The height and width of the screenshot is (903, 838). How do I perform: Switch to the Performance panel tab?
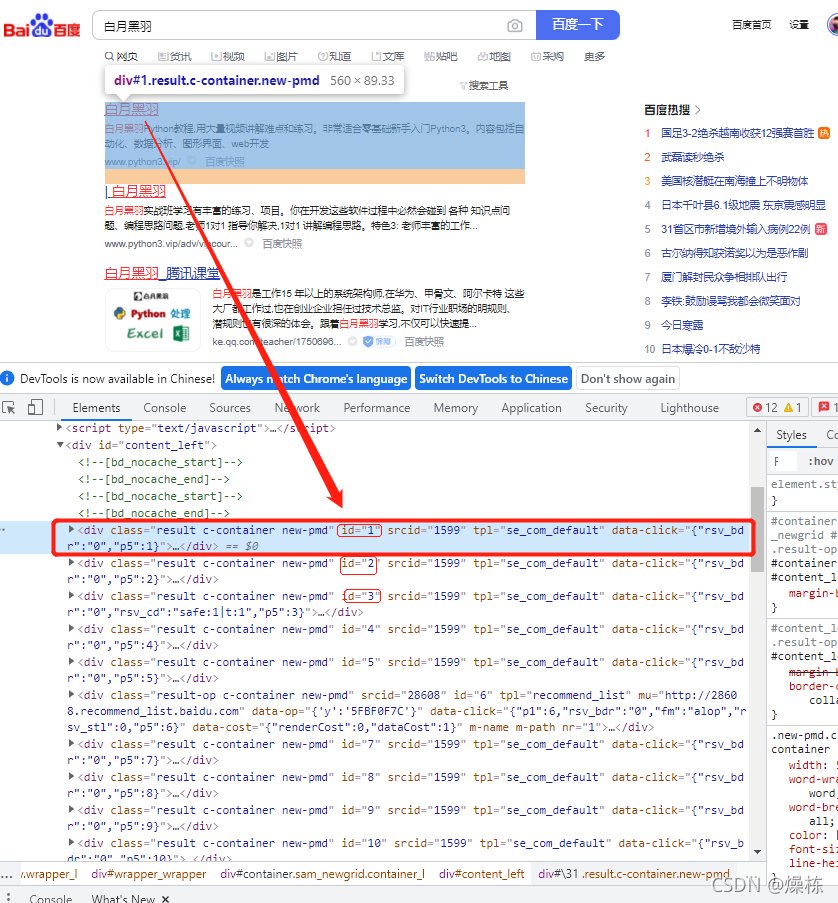377,408
